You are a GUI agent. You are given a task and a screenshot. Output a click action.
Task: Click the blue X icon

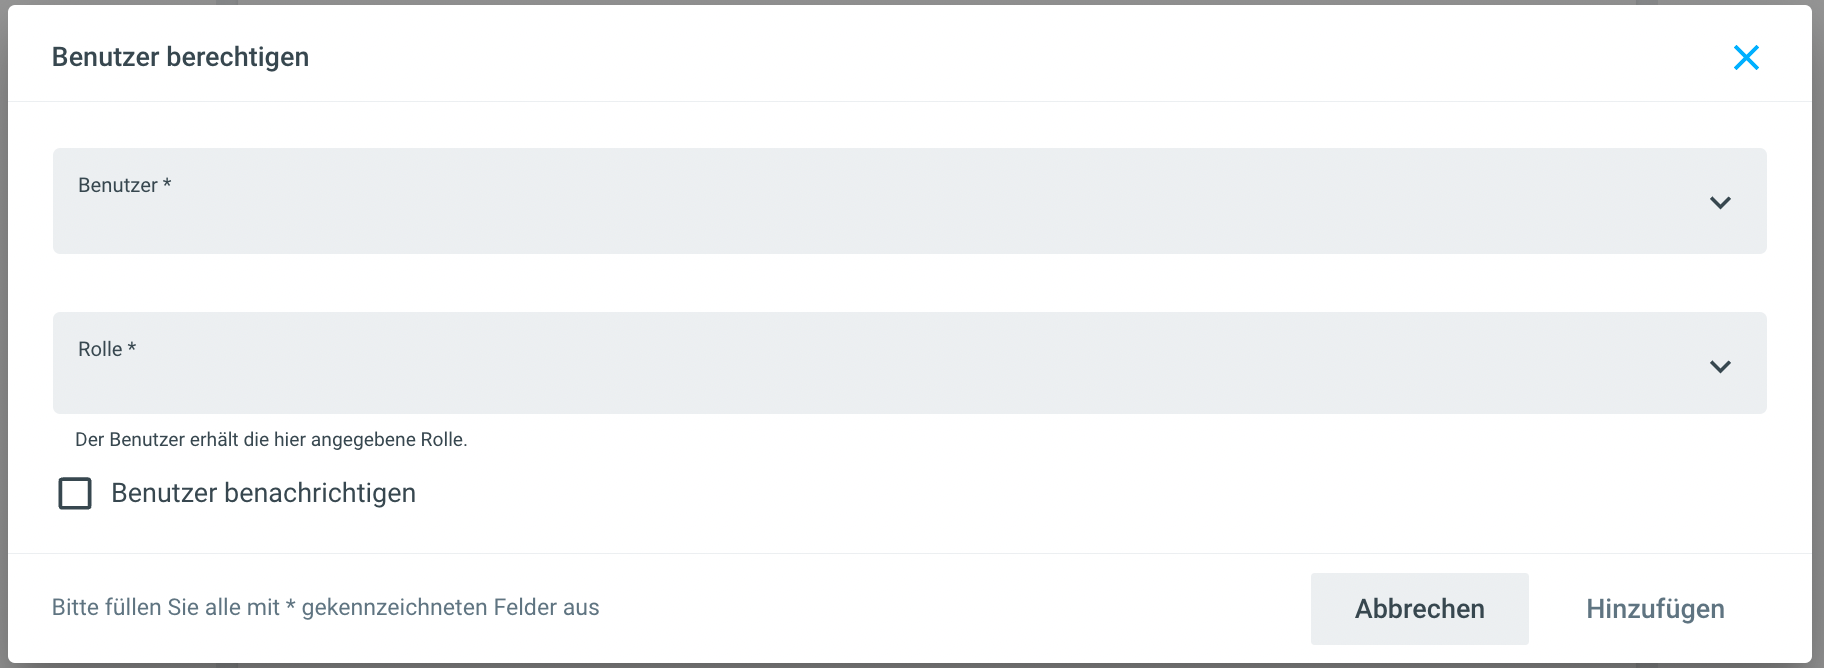pyautogui.click(x=1745, y=58)
